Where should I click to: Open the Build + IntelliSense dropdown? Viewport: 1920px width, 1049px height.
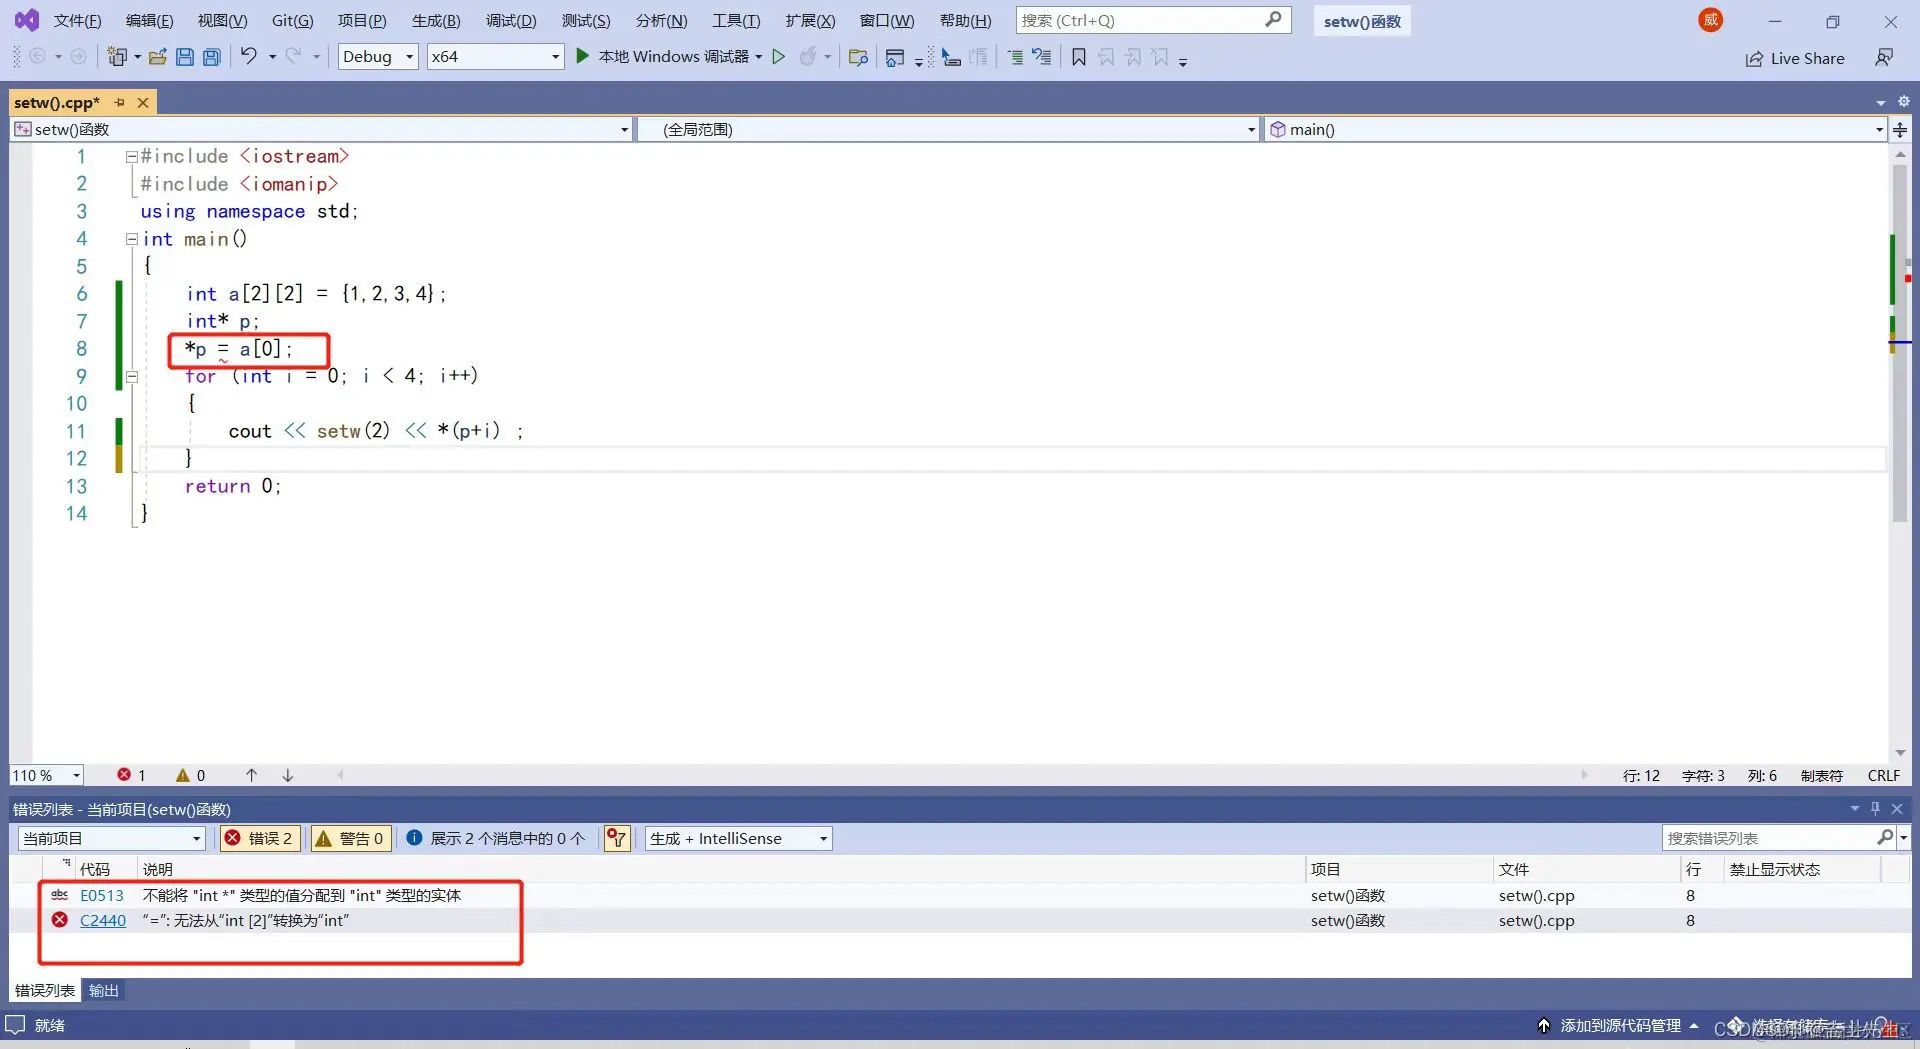pos(739,838)
